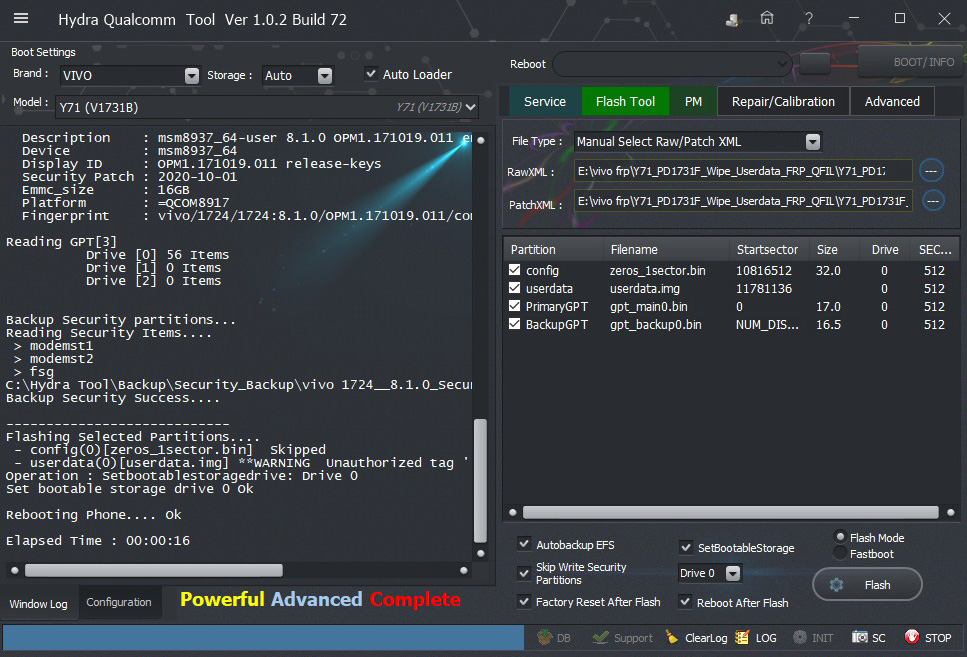The width and height of the screenshot is (967, 657).
Task: Click the Flash button
Action: (x=866, y=585)
